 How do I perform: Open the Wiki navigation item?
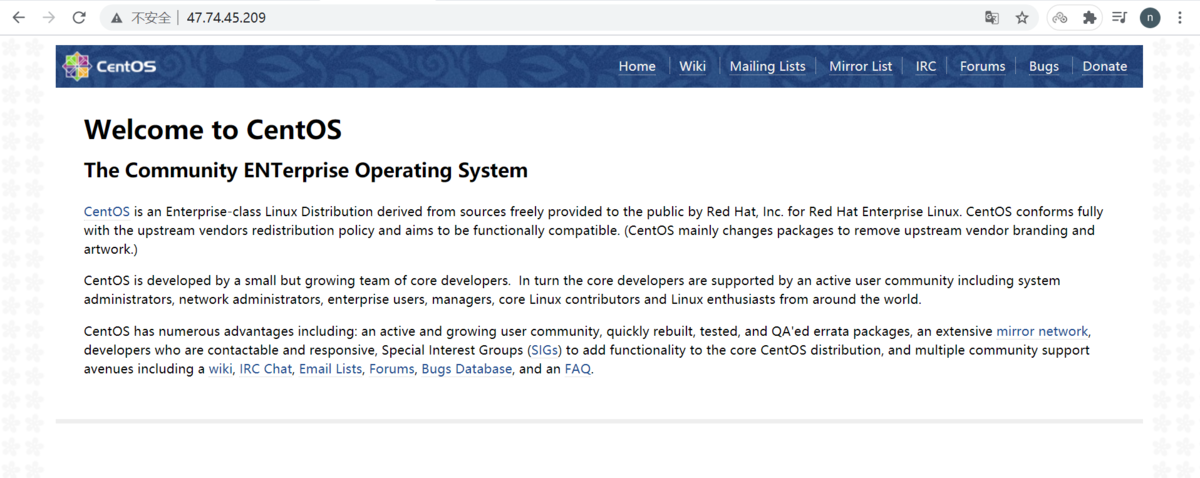pos(692,66)
